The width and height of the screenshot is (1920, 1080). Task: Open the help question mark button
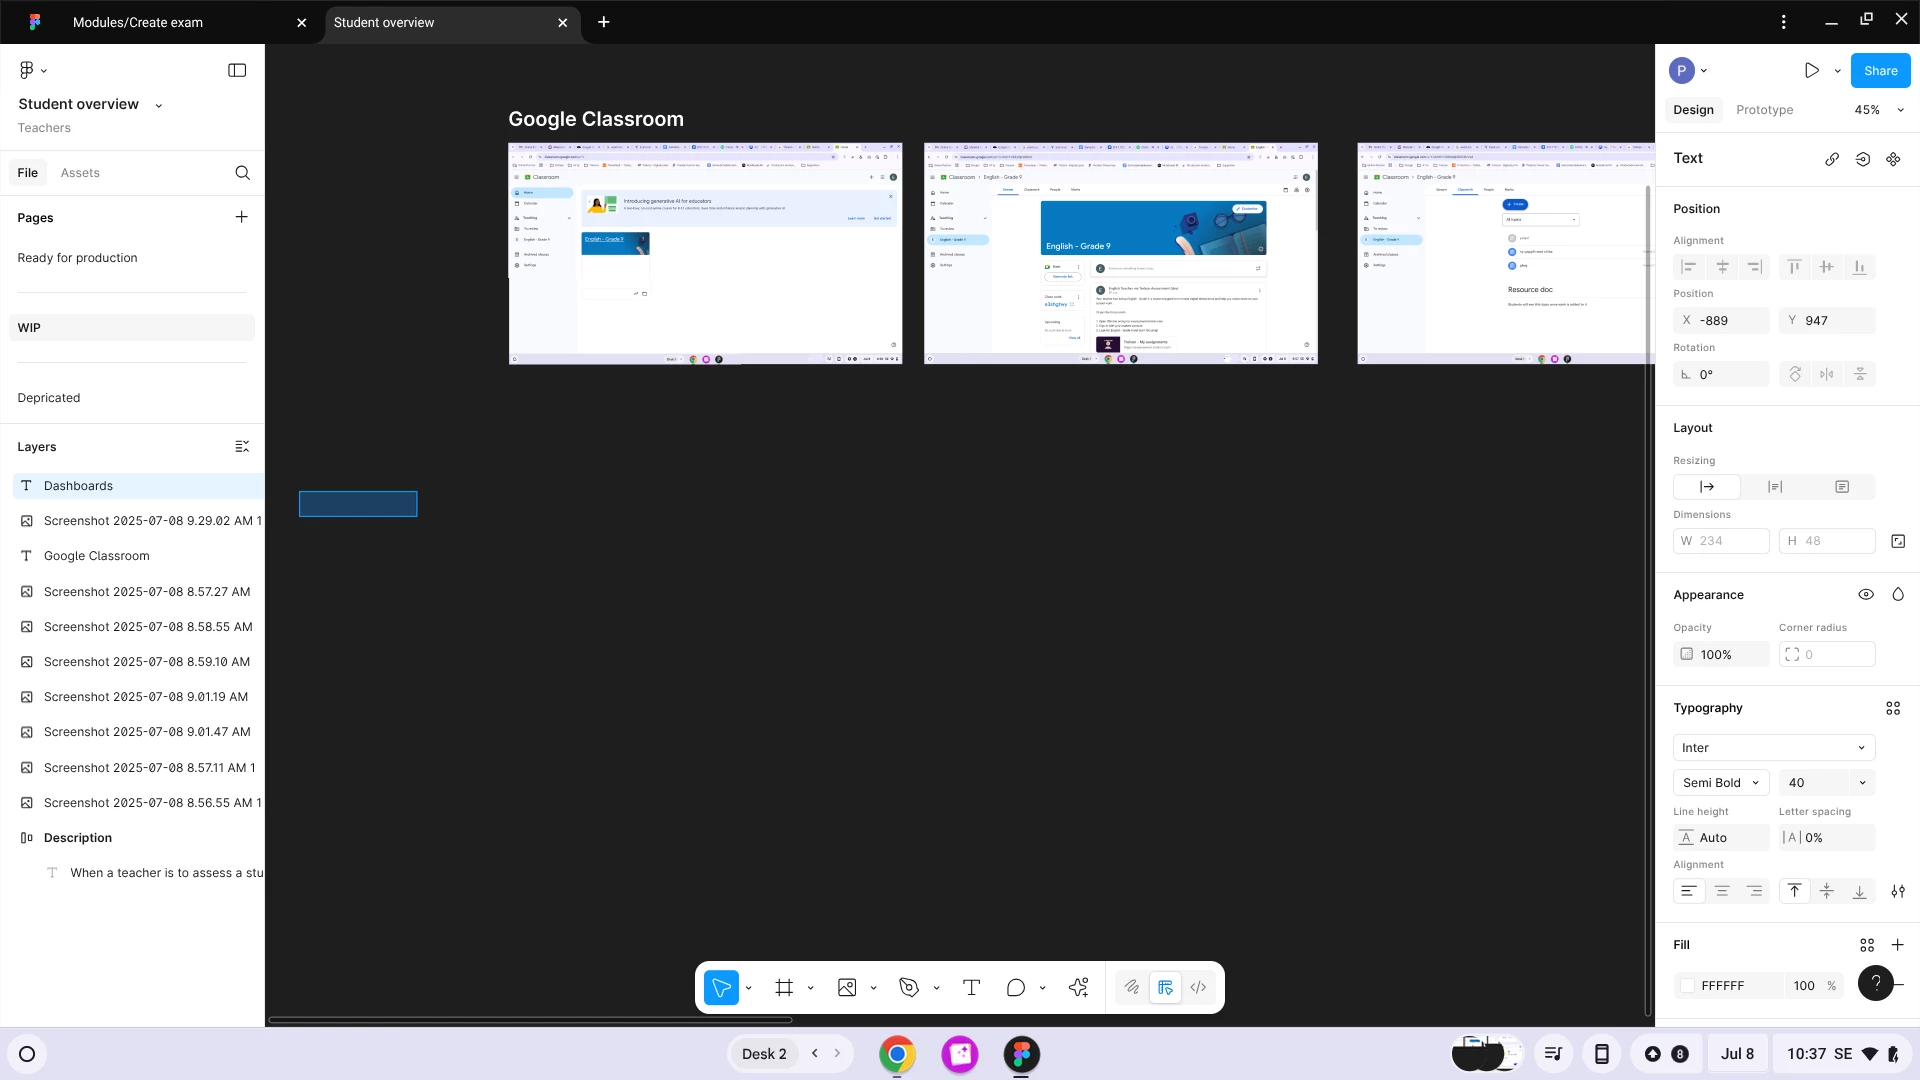point(1876,983)
